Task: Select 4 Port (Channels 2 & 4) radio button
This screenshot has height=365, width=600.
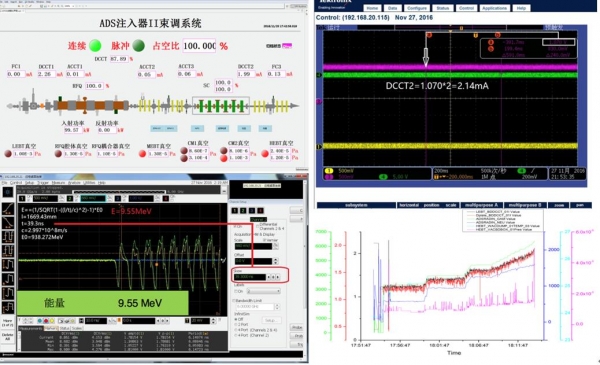Action: point(236,330)
